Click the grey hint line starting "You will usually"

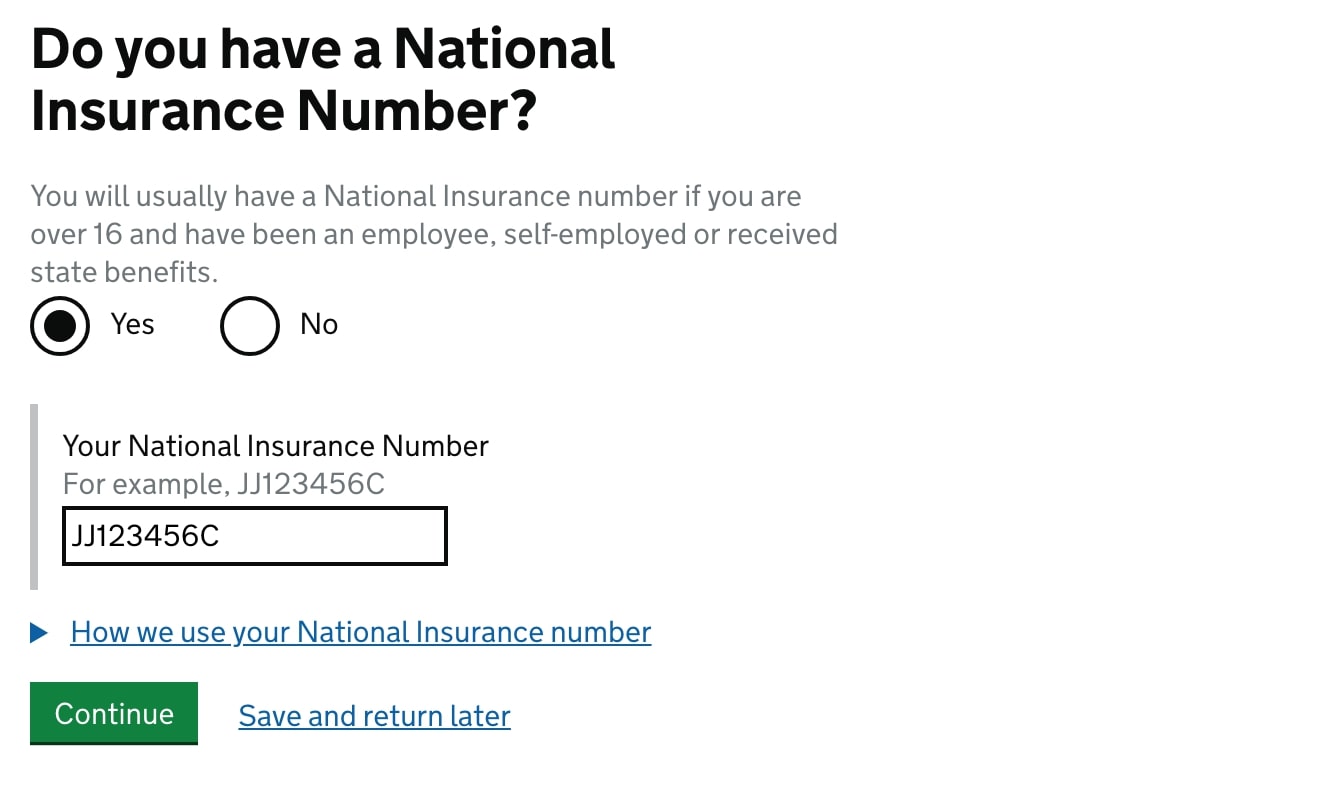pyautogui.click(x=416, y=196)
